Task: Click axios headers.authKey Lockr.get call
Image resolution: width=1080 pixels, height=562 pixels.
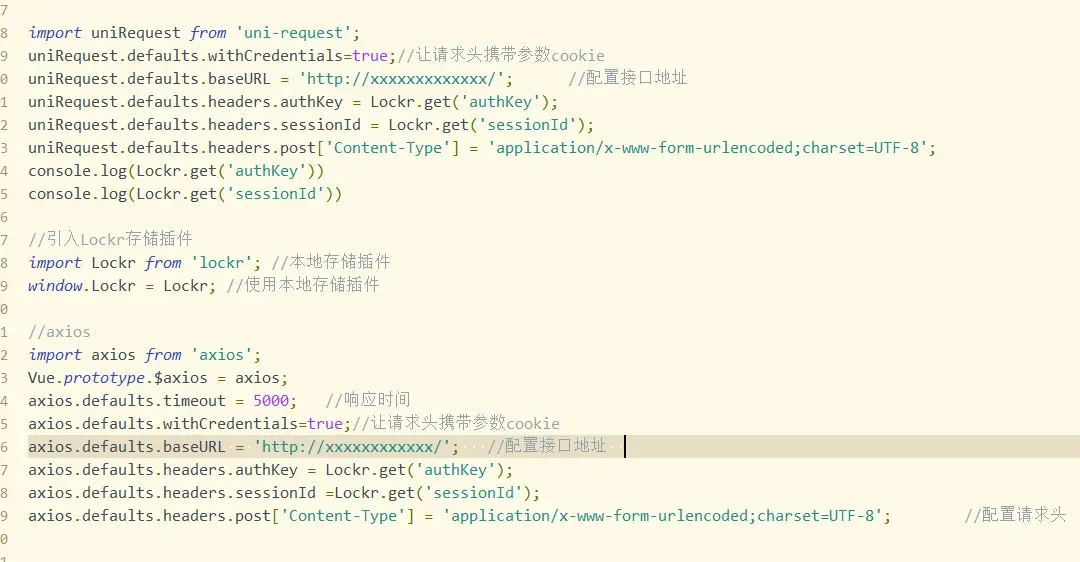Action: (418, 470)
